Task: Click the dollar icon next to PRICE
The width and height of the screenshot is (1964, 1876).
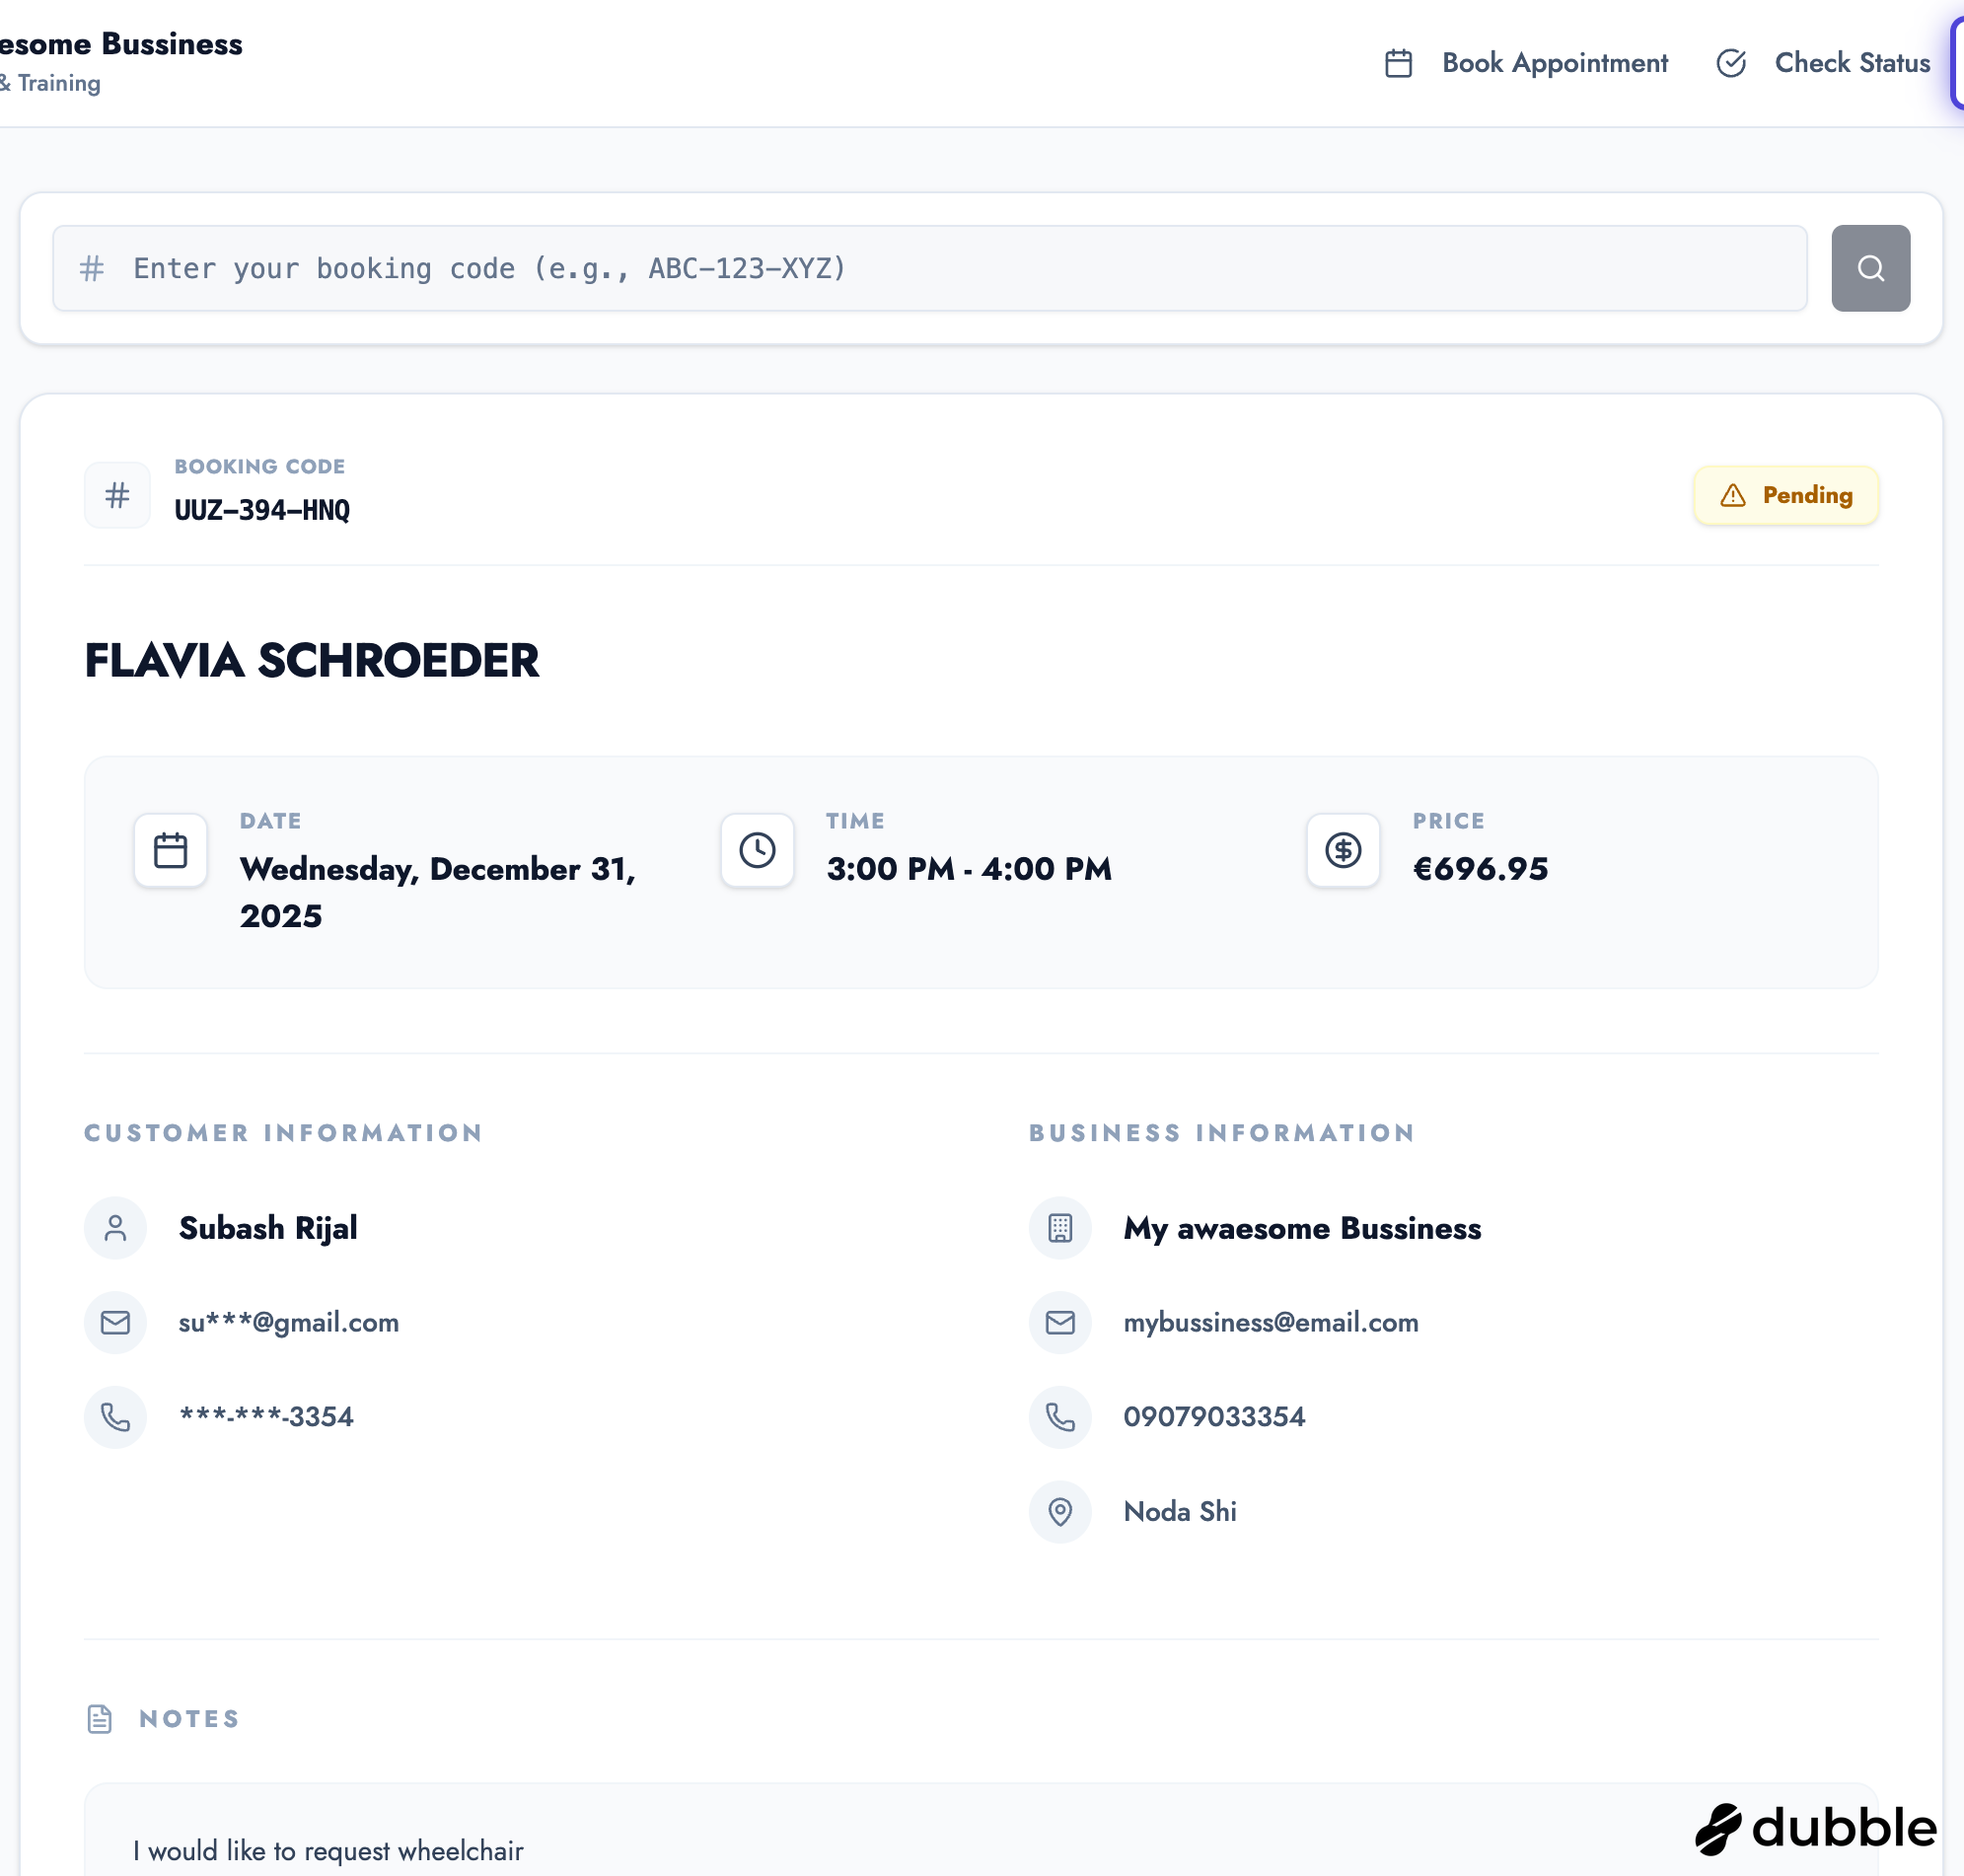Action: pyautogui.click(x=1341, y=850)
